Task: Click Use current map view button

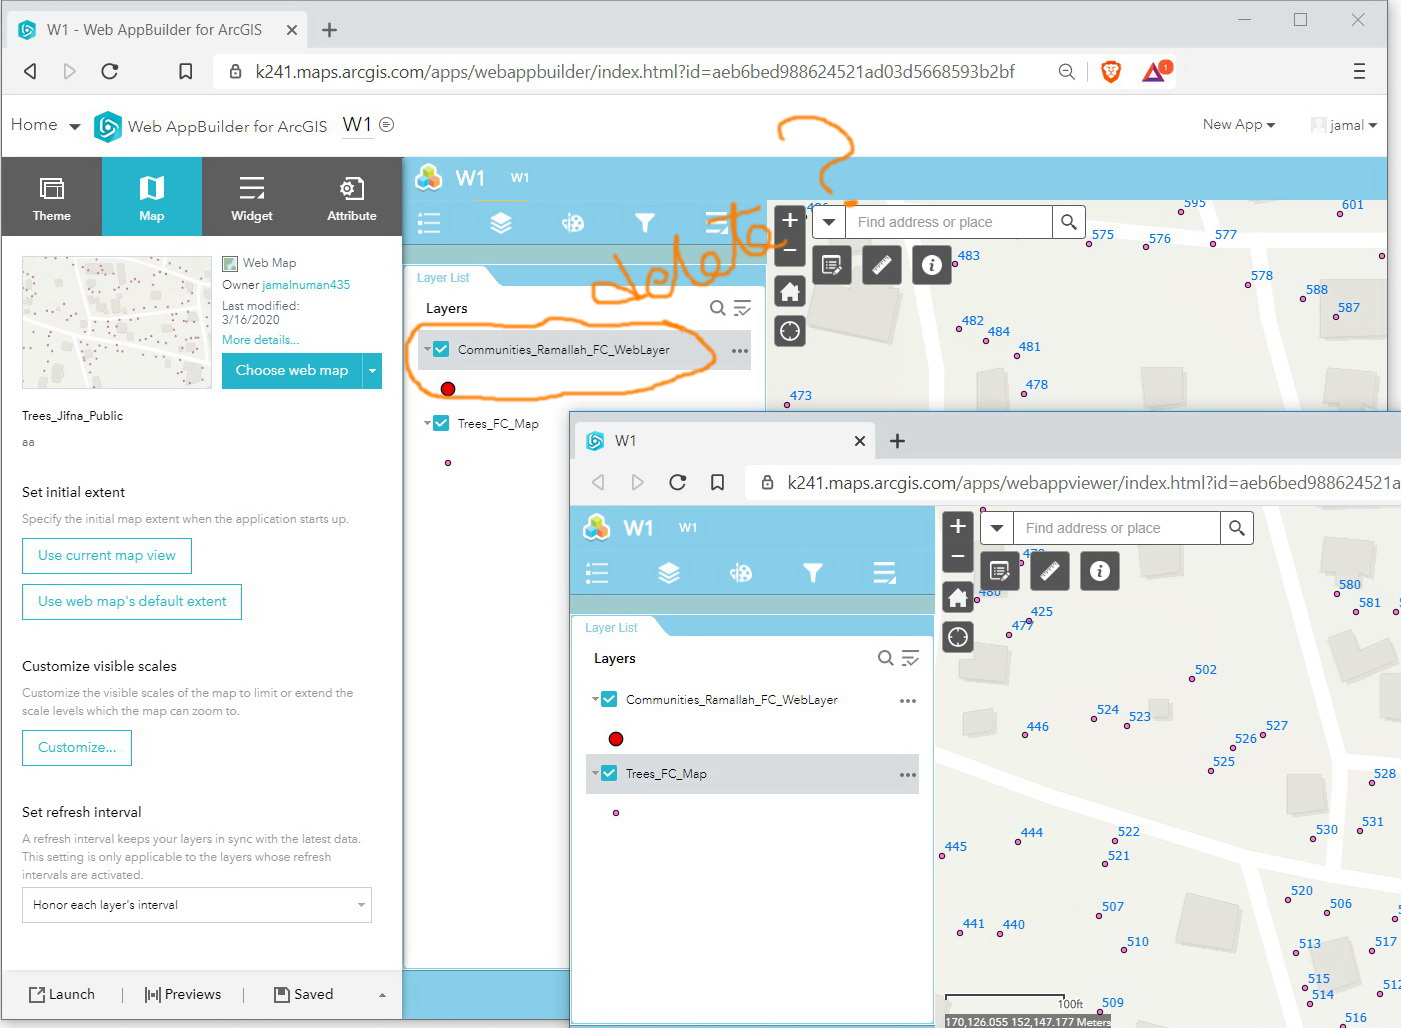Action: coord(107,556)
